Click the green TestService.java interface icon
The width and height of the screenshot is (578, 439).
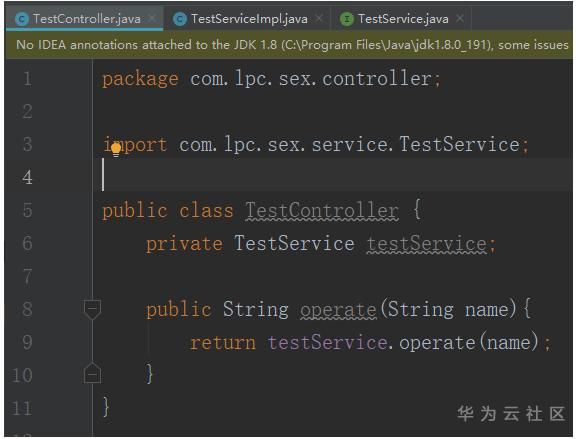coord(347,19)
